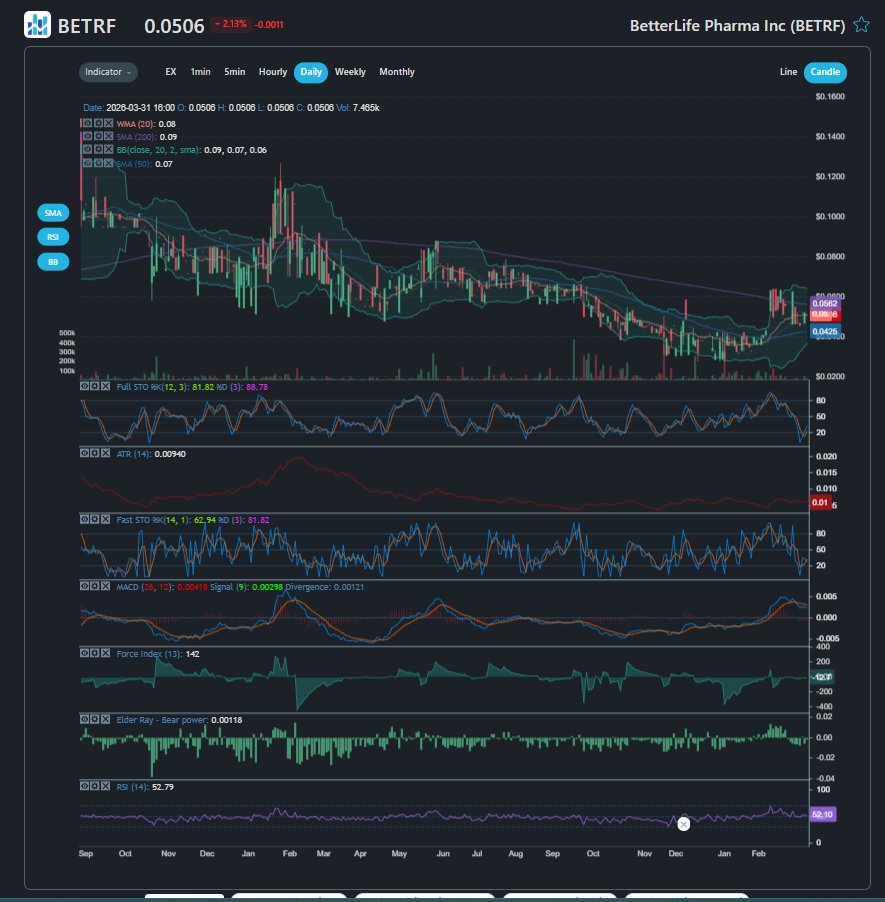Remove the WMA (20) indicator with X
Screen dimensions: 885x902
click(x=108, y=123)
